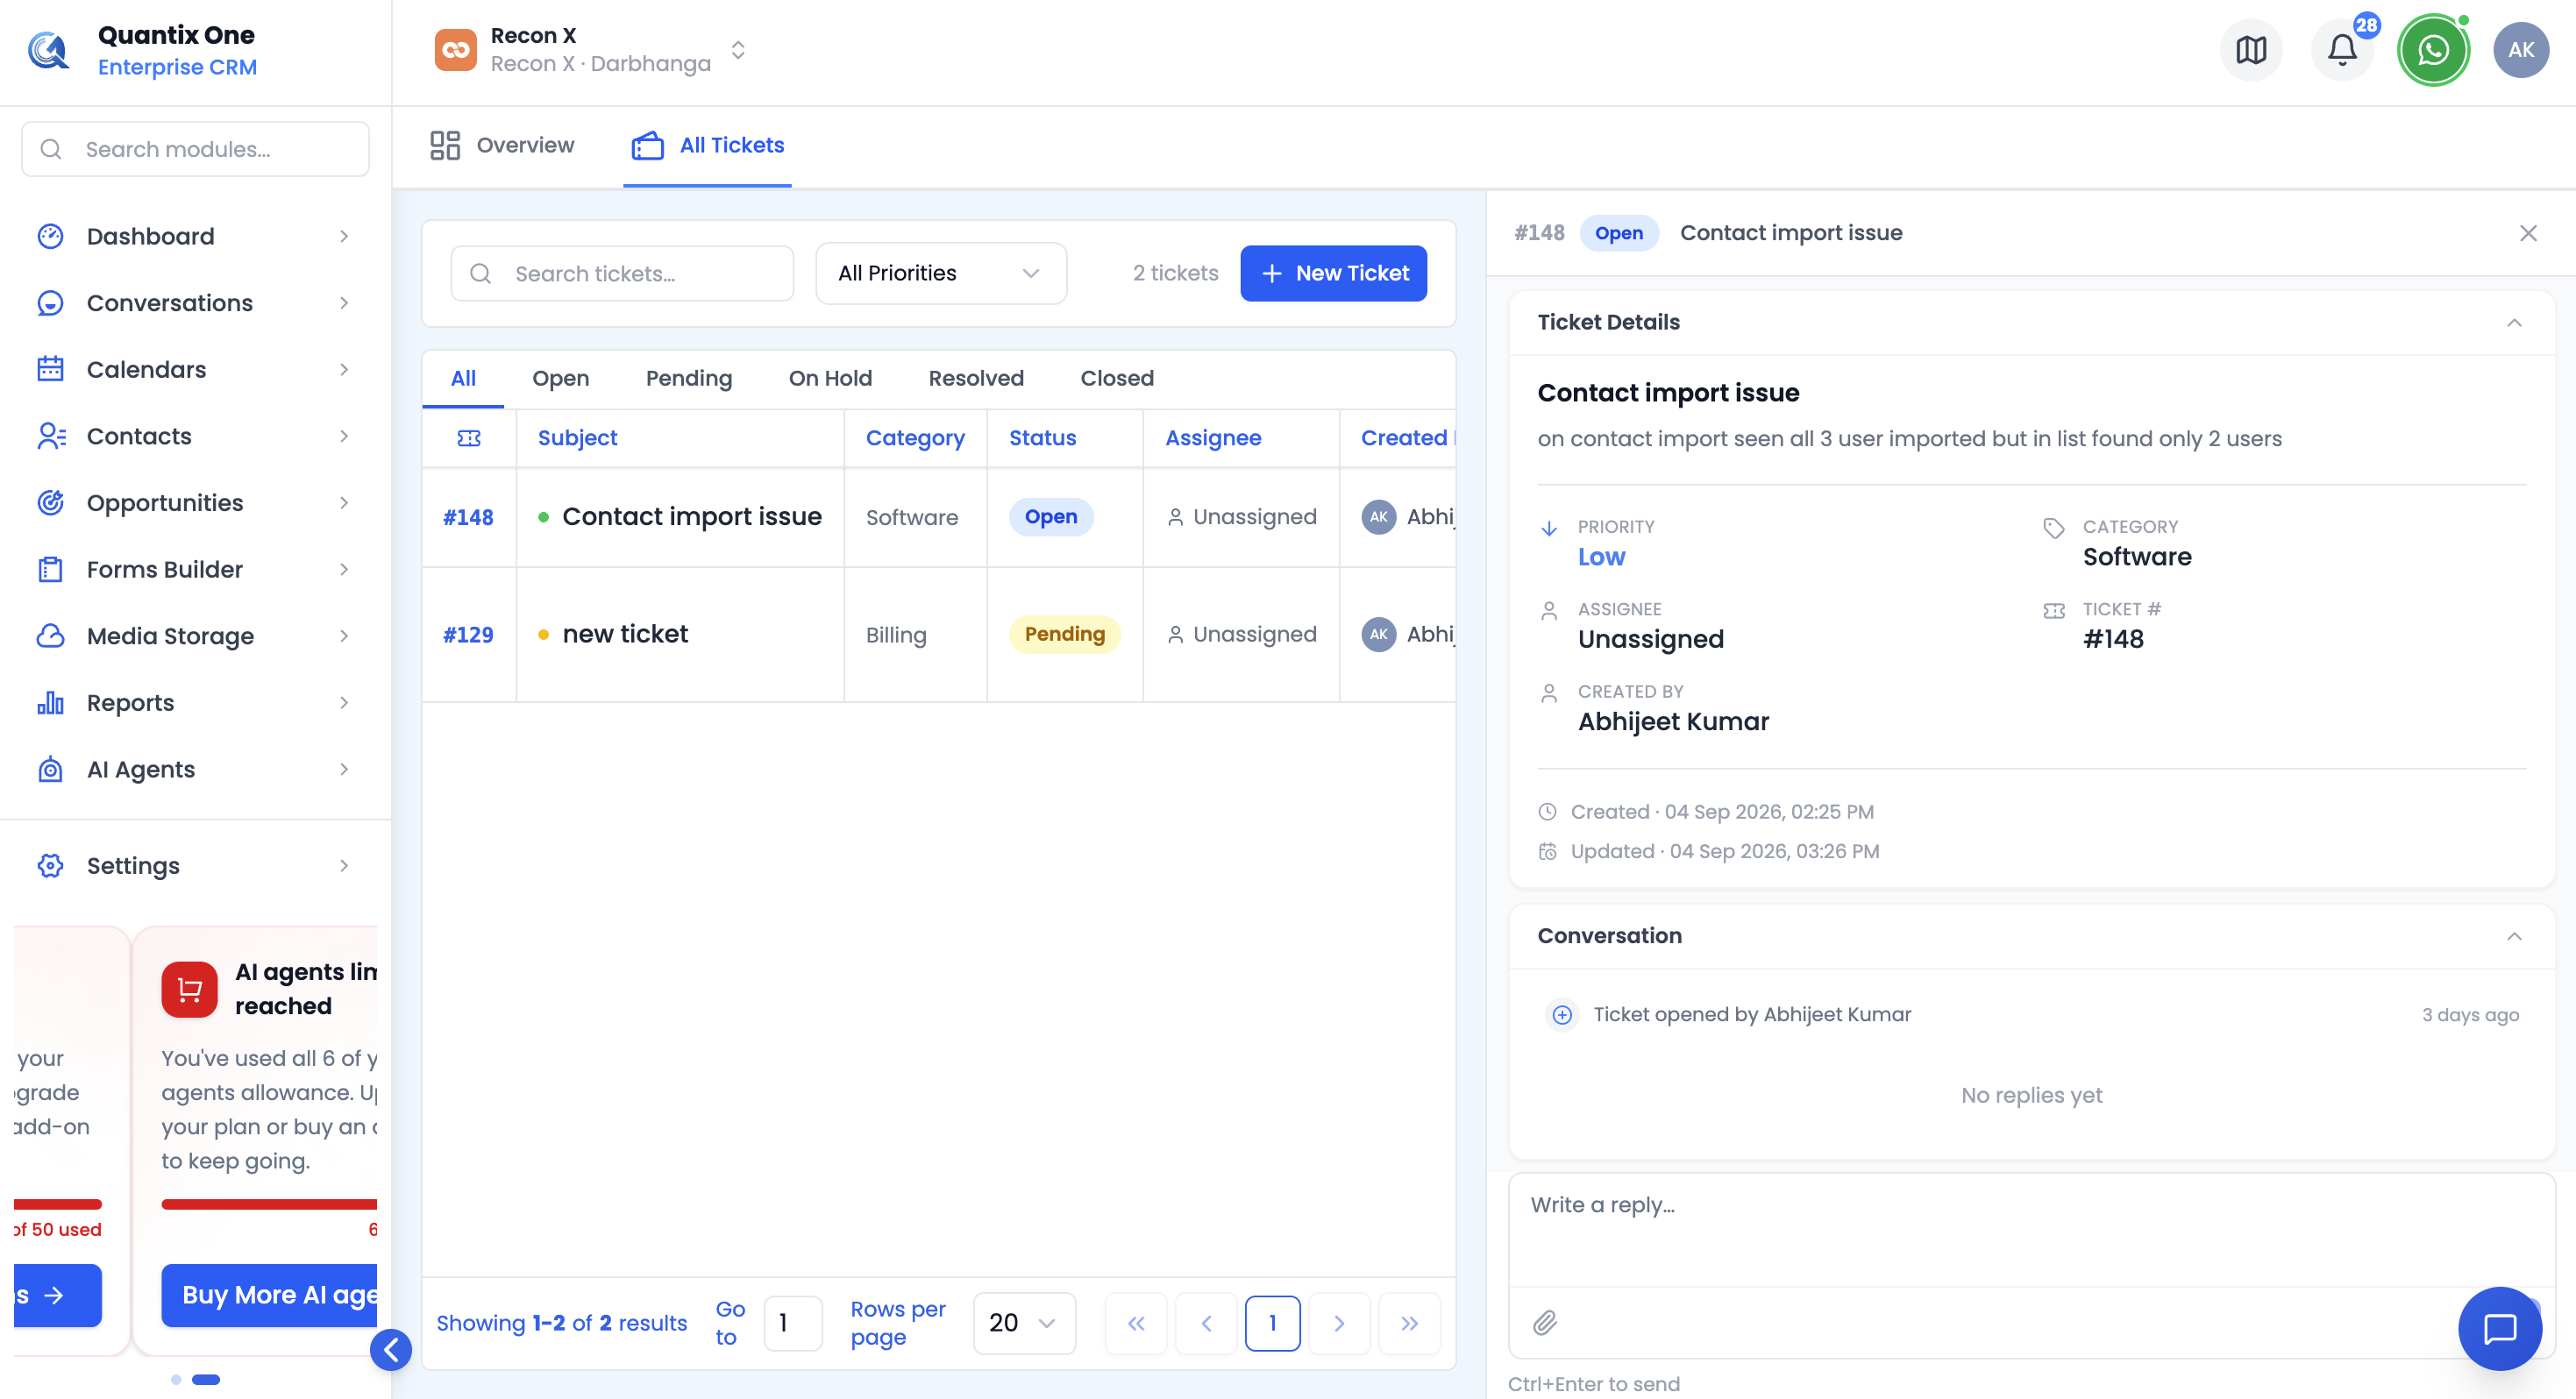
Task: Click the Dashboard sidebar icon
Action: point(50,236)
